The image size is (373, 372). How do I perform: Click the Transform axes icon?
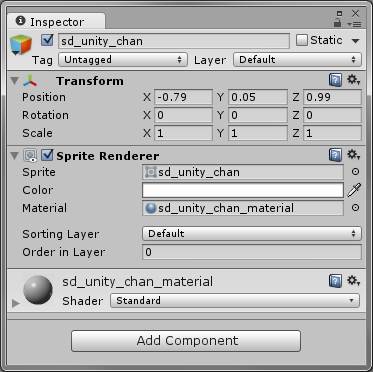tap(30, 80)
